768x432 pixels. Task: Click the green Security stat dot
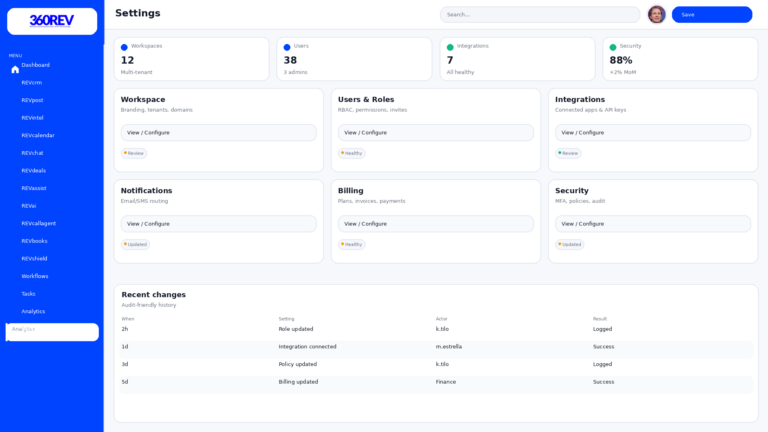pos(613,47)
